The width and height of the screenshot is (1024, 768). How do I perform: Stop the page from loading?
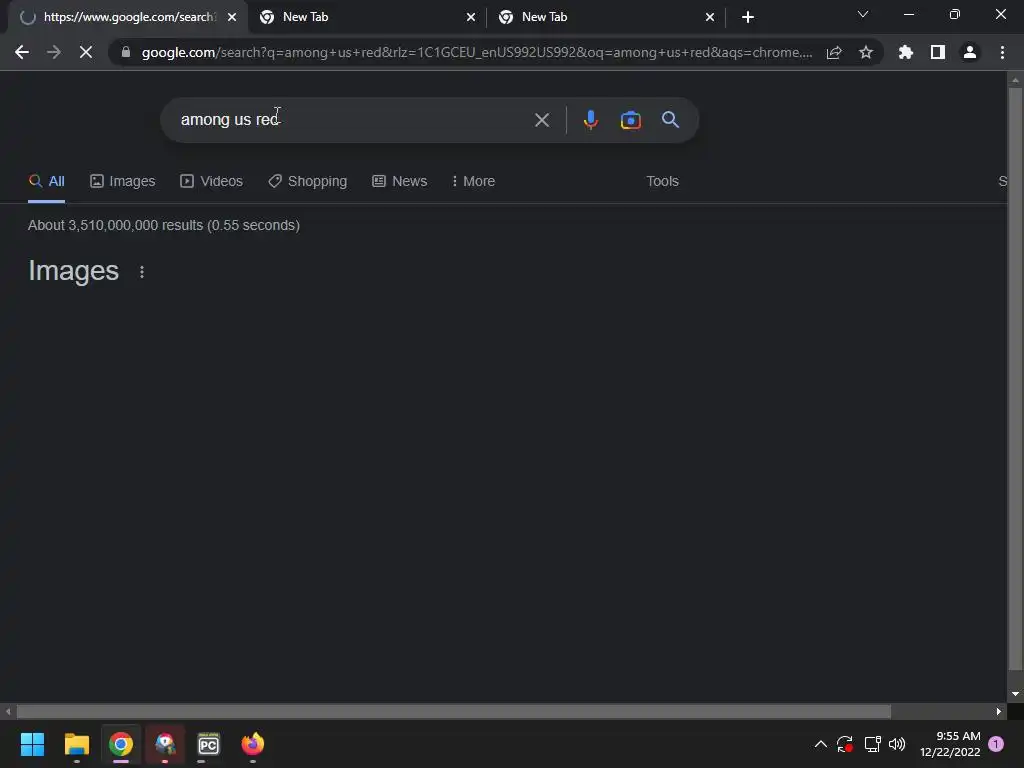[86, 52]
